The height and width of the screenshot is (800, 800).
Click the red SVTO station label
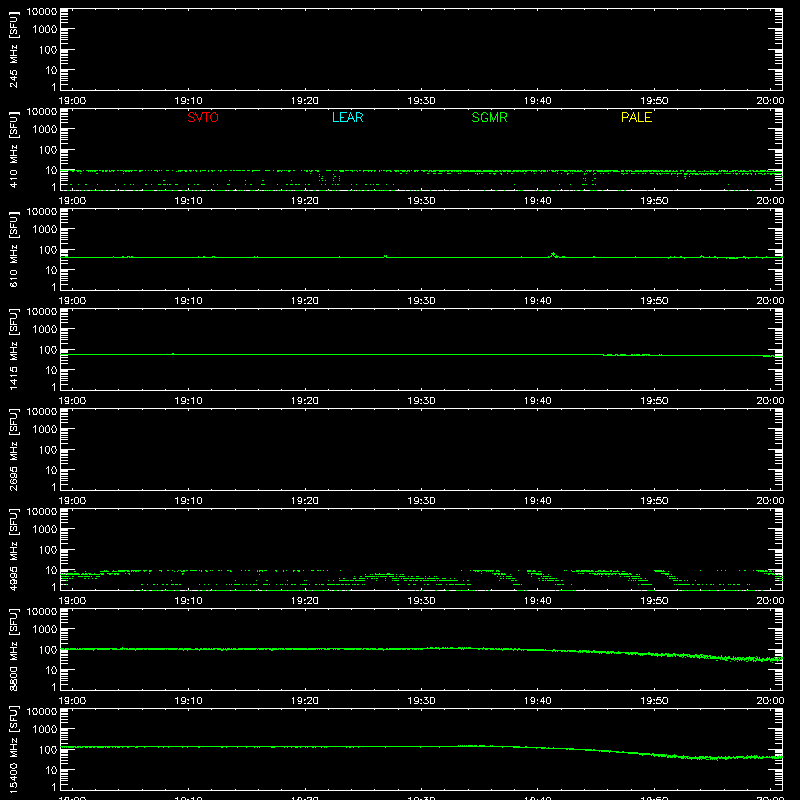[x=203, y=117]
